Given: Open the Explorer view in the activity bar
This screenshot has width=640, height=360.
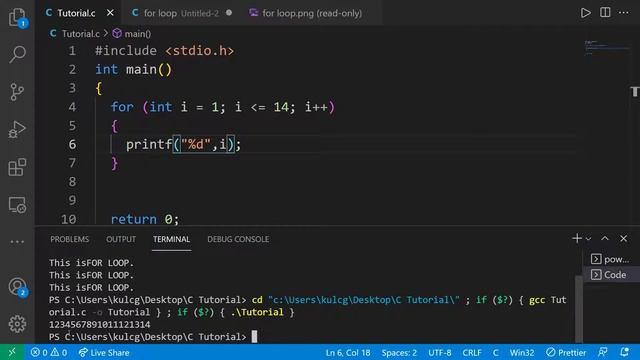Looking at the screenshot, I should (x=17, y=18).
